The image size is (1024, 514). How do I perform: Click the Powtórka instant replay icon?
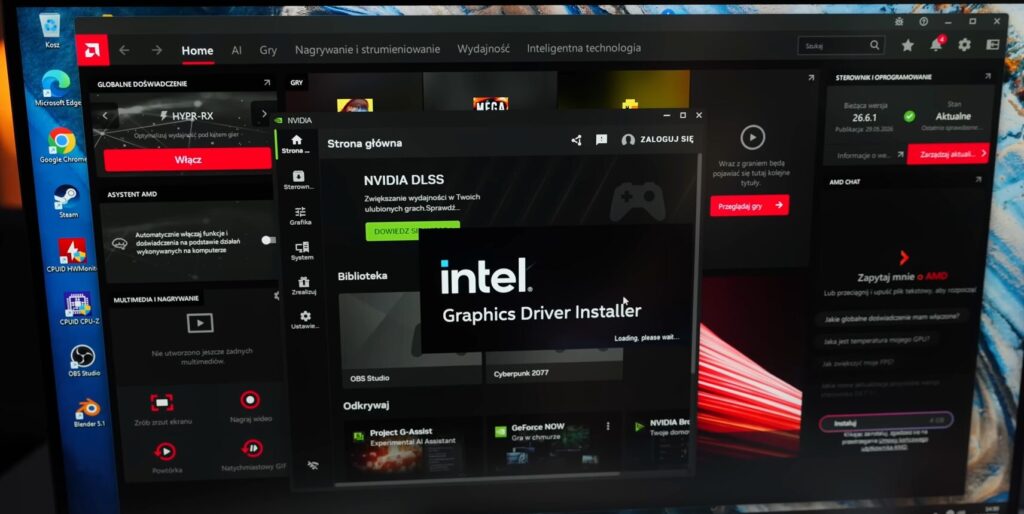(165, 451)
